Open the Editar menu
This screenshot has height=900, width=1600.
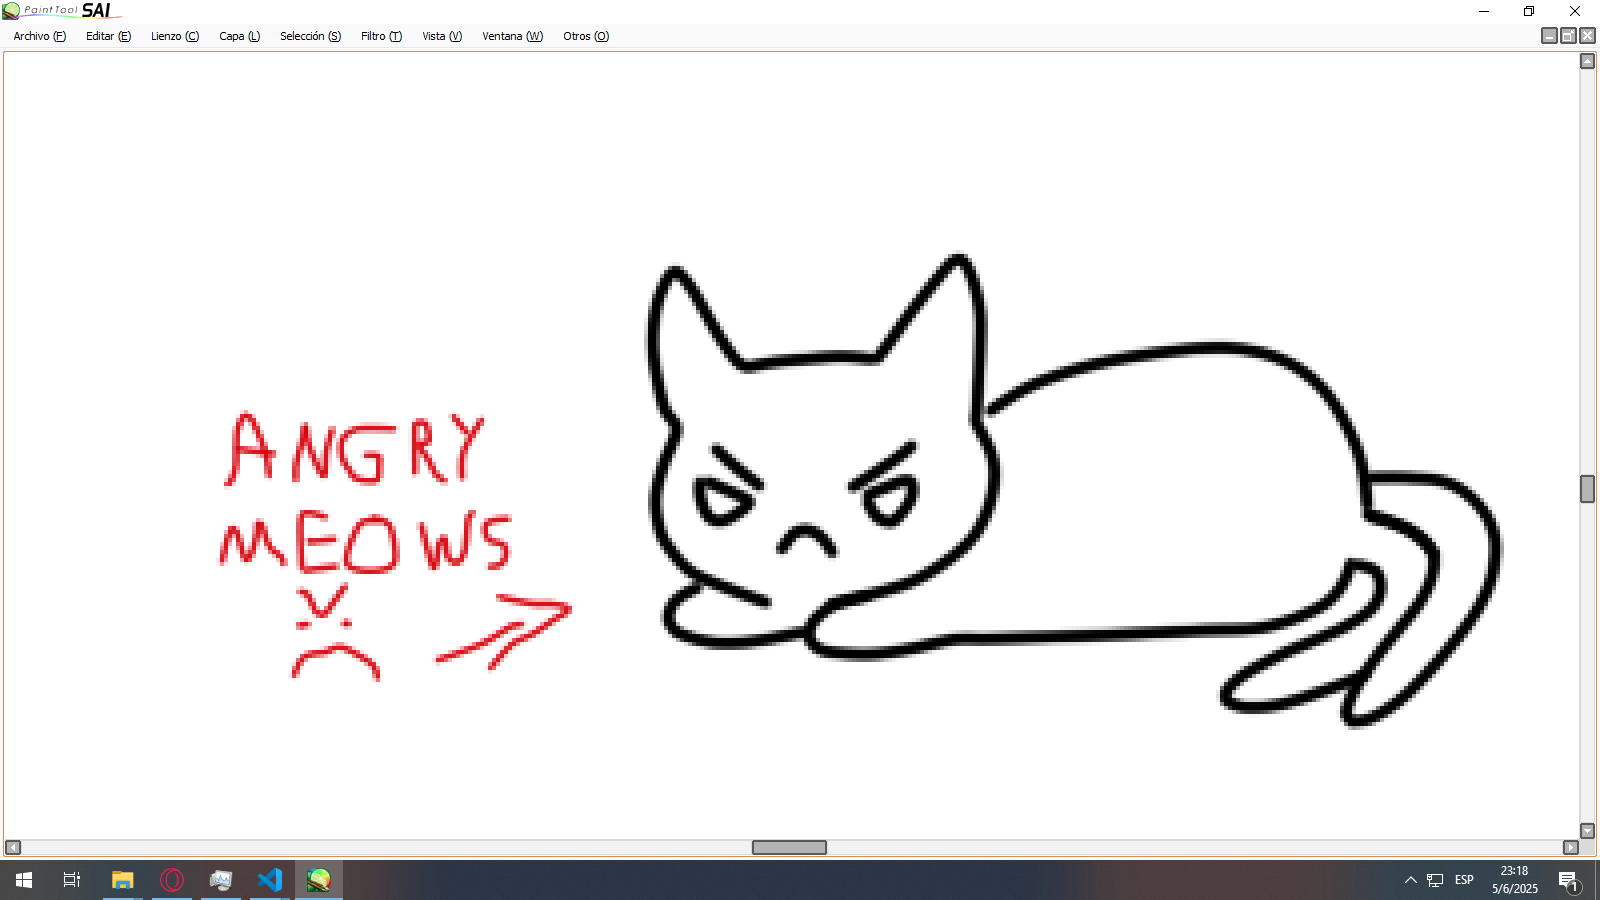coord(108,36)
